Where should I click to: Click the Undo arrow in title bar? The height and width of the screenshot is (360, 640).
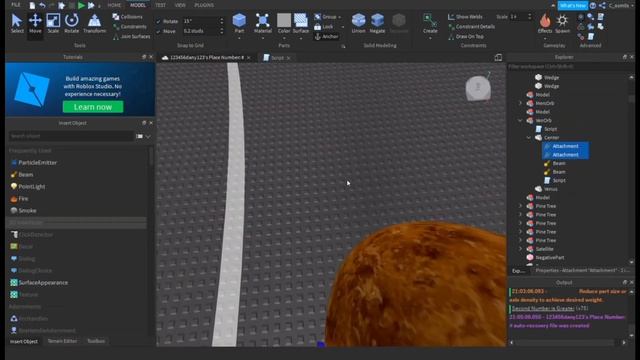click(42, 5)
